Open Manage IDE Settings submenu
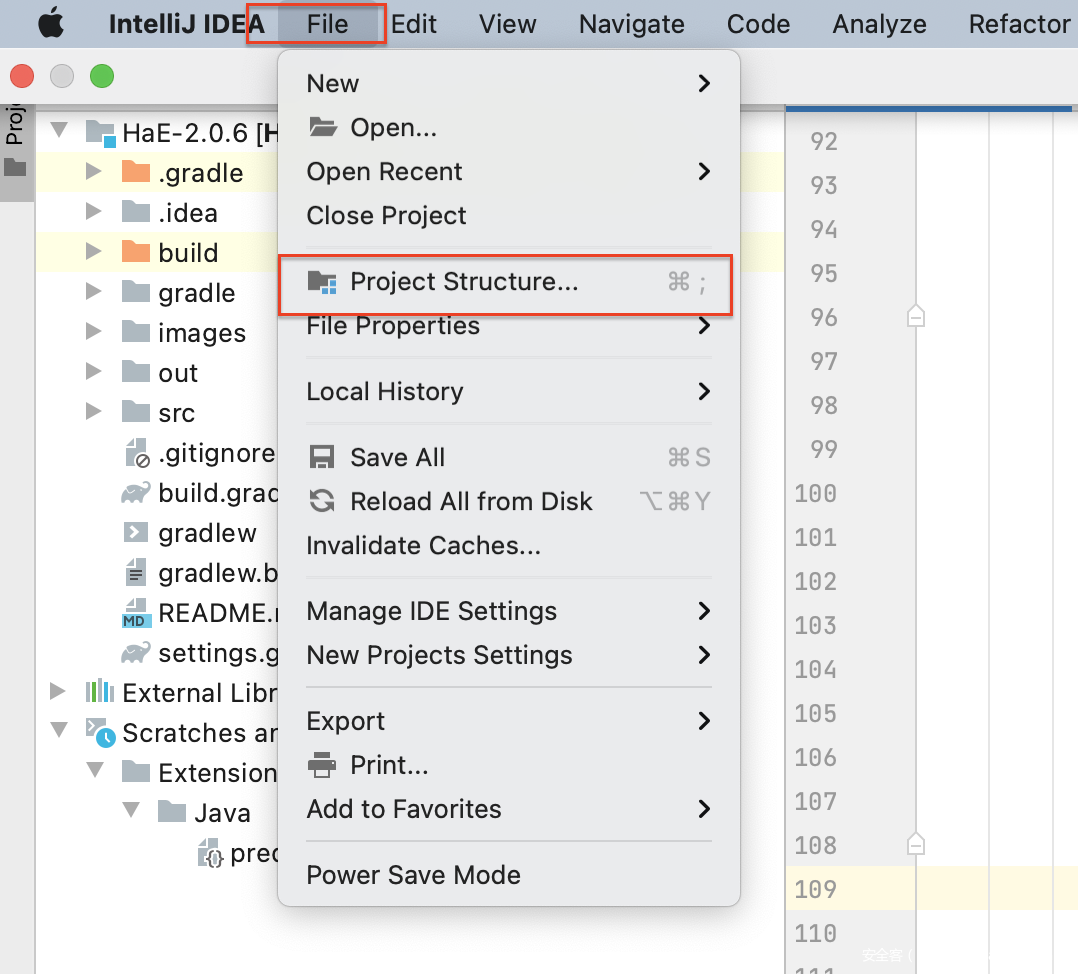This screenshot has height=974, width=1078. point(509,611)
